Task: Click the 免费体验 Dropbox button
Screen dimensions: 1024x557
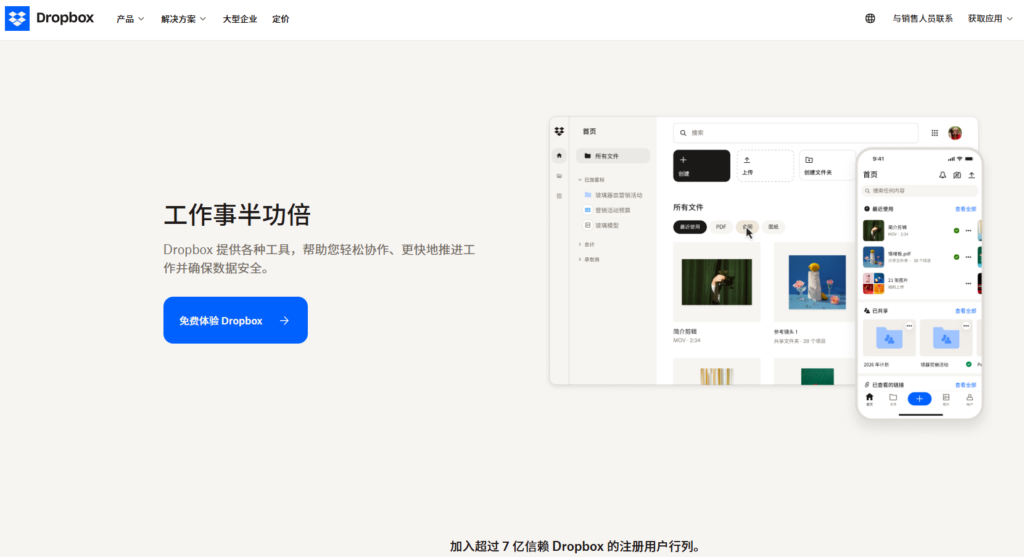Action: 235,320
